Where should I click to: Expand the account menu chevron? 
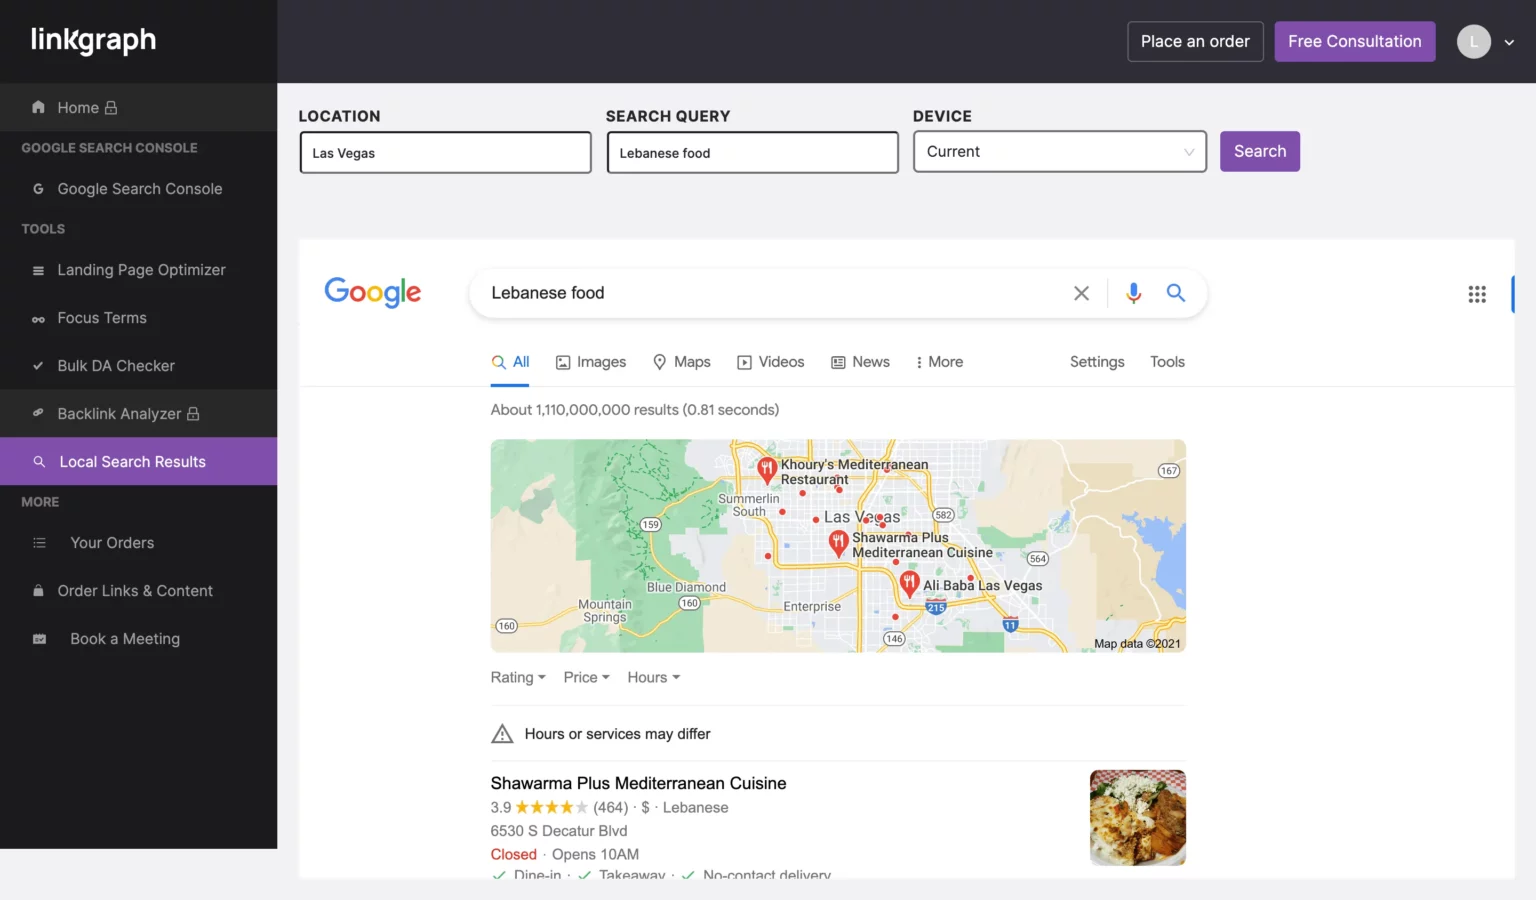pos(1509,42)
